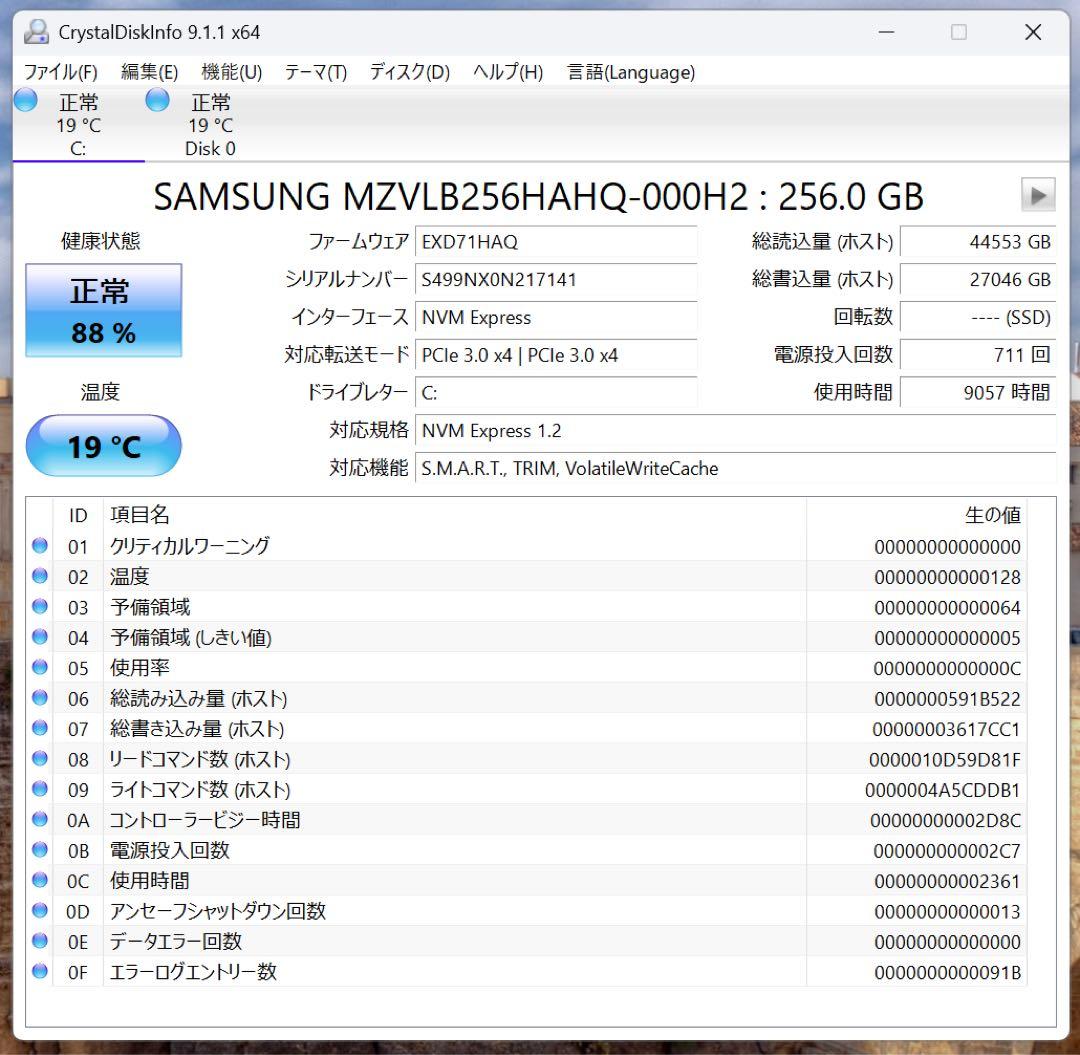The width and height of the screenshot is (1080, 1055).
Task: Click the 正常 88% health status button
Action: pos(103,310)
